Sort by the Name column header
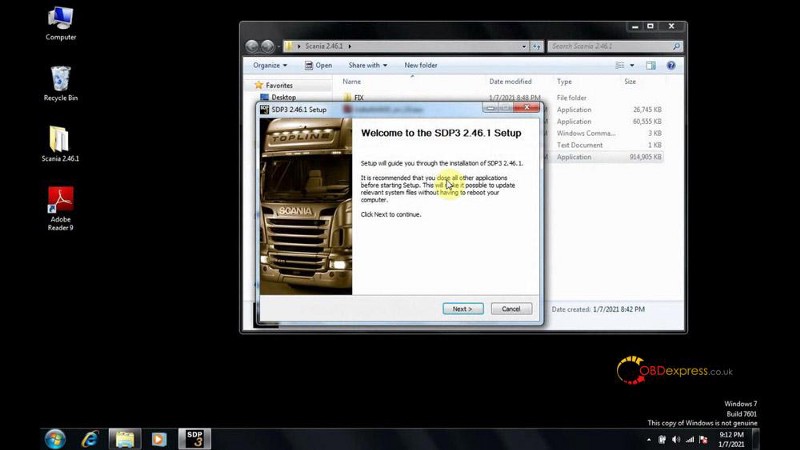 [x=352, y=82]
